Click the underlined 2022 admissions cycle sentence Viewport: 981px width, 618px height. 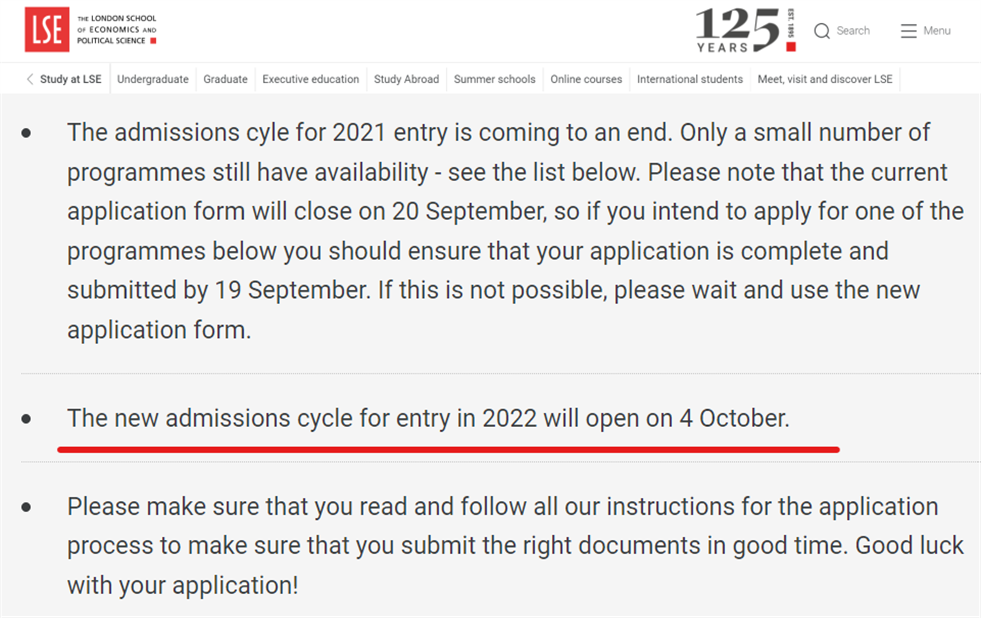coord(429,418)
